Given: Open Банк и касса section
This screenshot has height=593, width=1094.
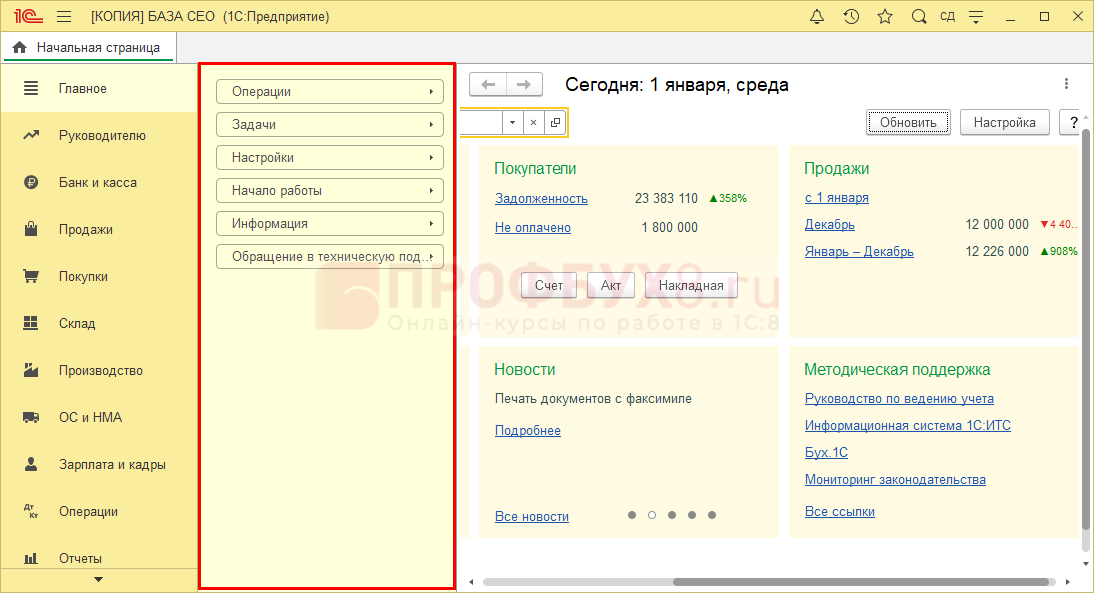Looking at the screenshot, I should pyautogui.click(x=97, y=183).
